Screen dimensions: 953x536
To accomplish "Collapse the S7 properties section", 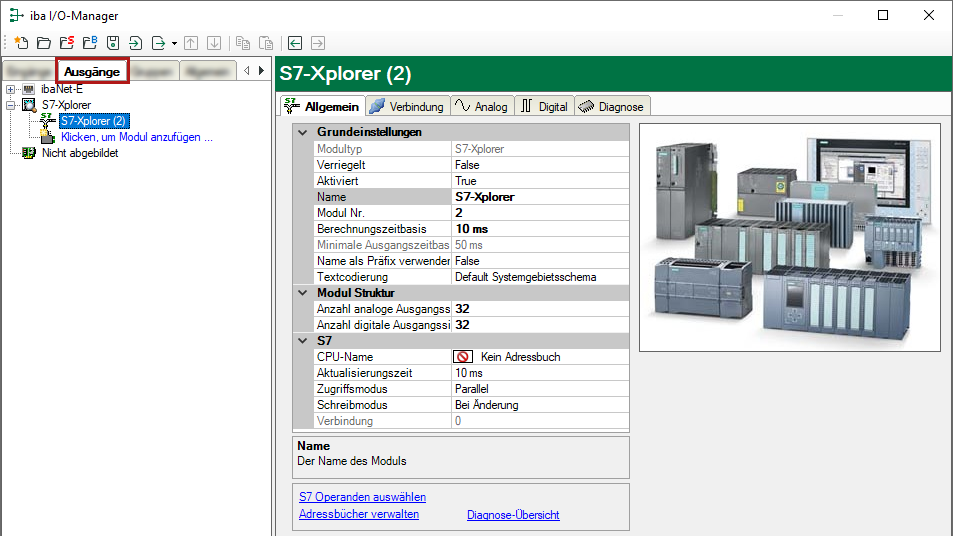I will (303, 341).
